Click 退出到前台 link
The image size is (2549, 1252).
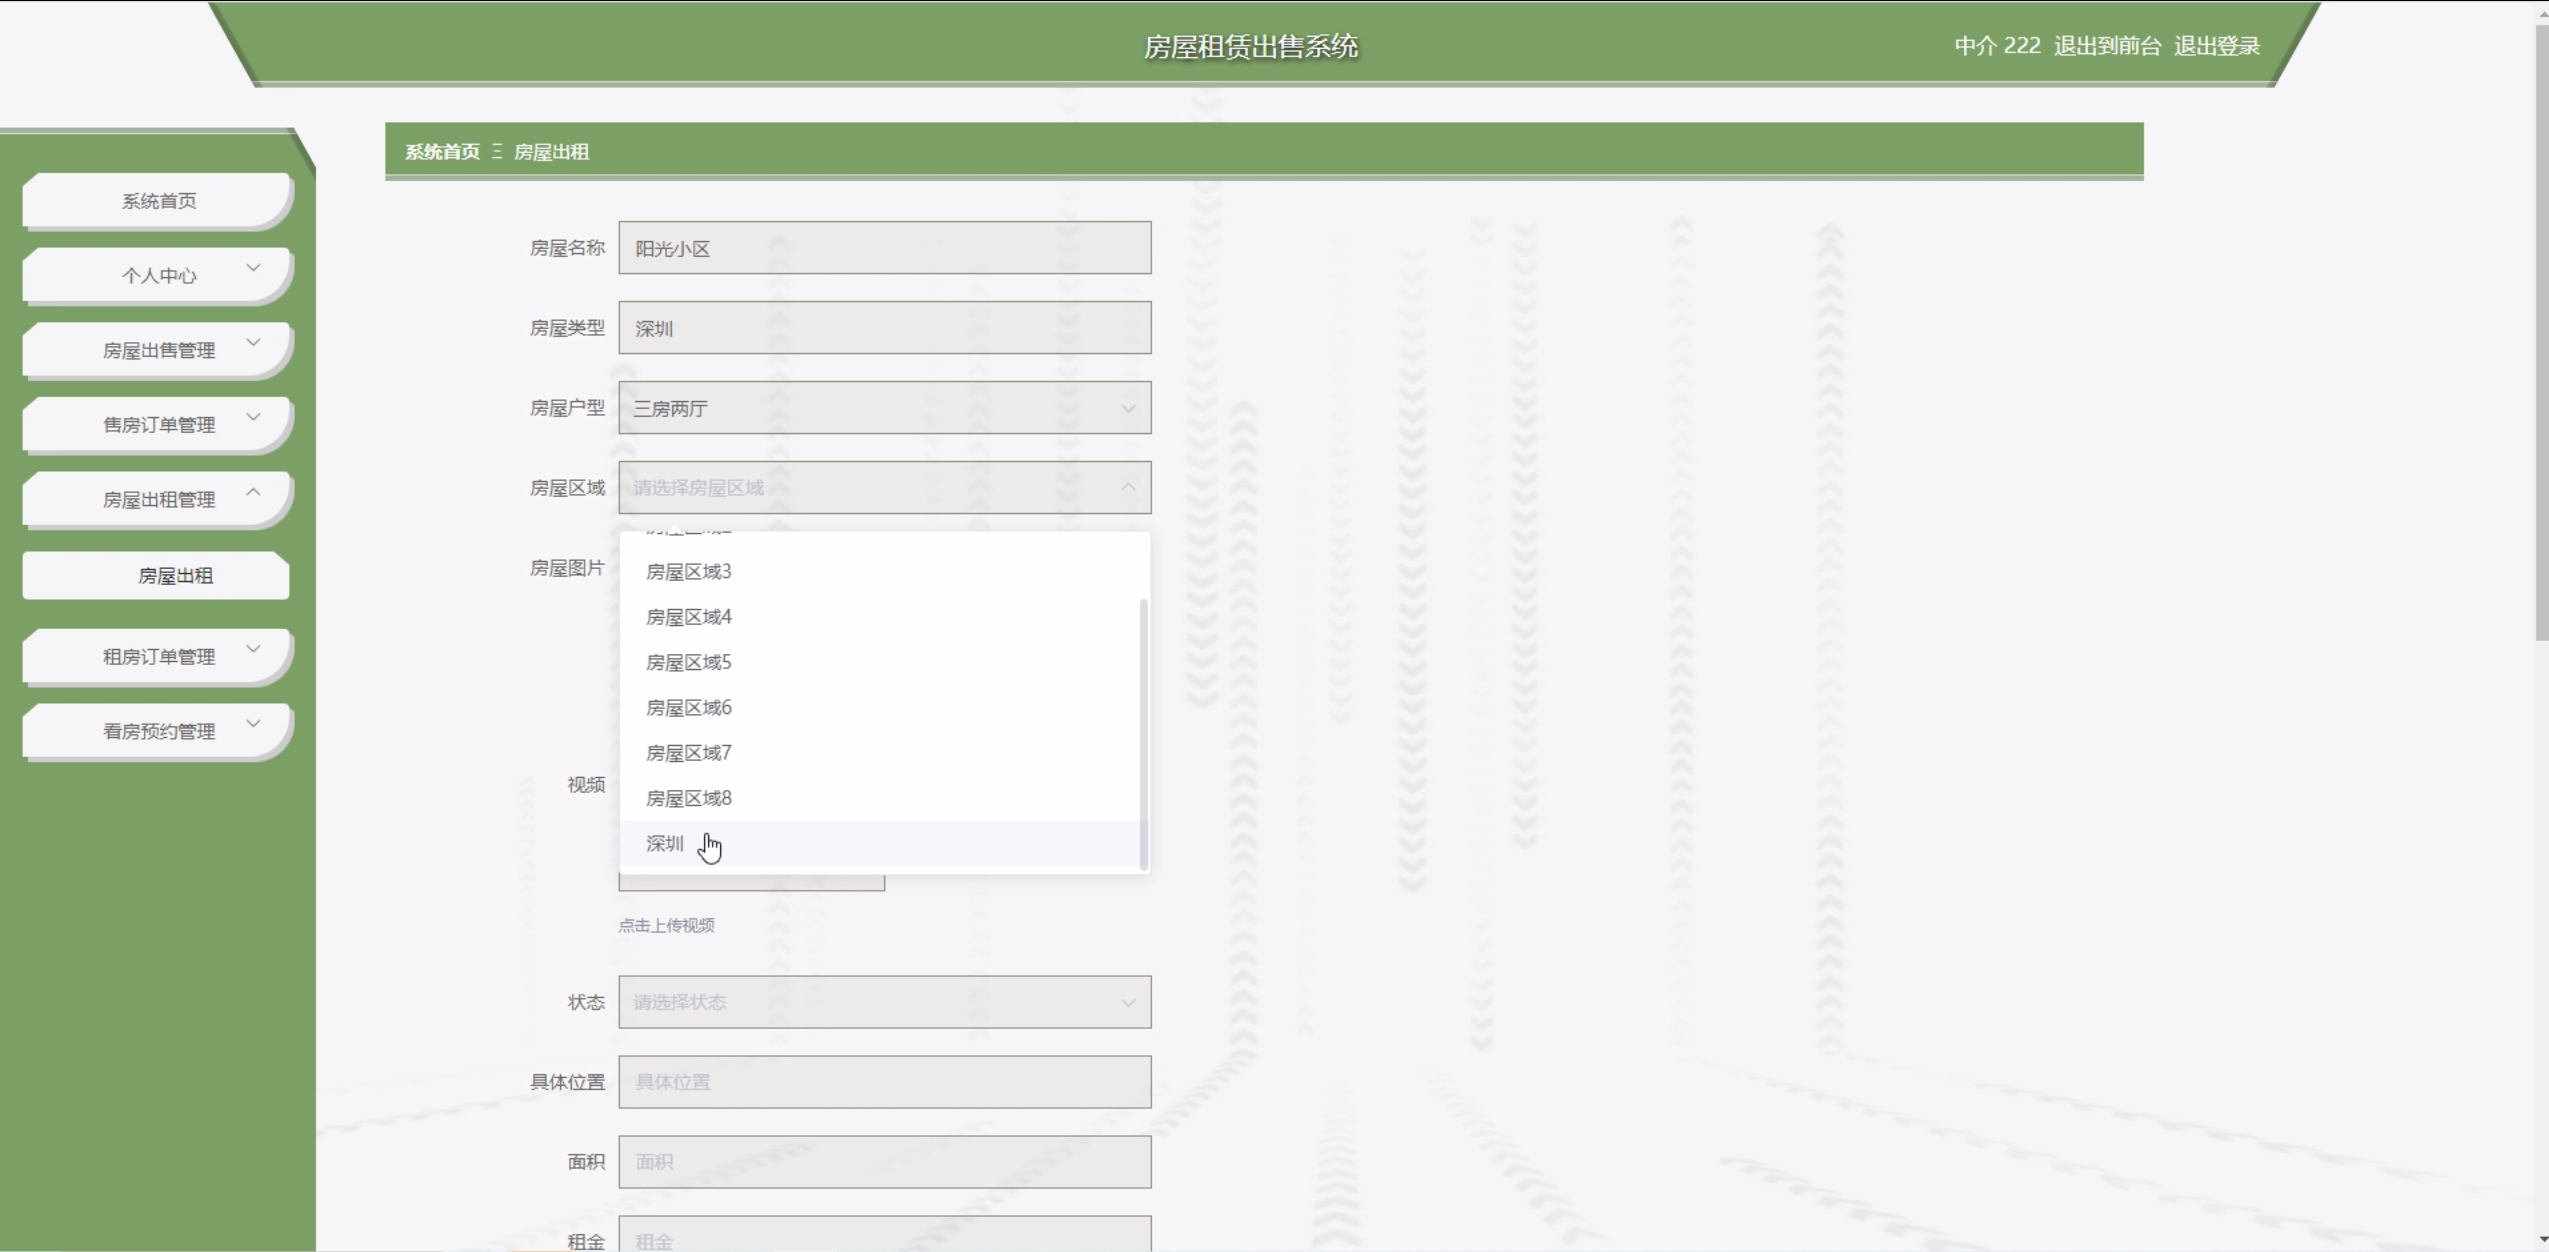tap(2106, 46)
